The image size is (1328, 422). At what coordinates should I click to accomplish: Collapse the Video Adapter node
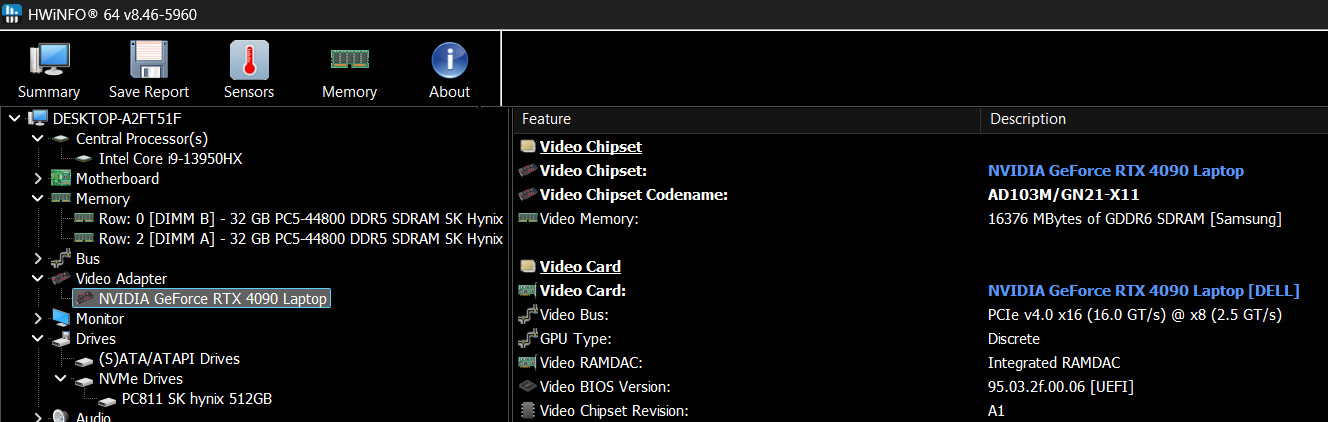[38, 279]
